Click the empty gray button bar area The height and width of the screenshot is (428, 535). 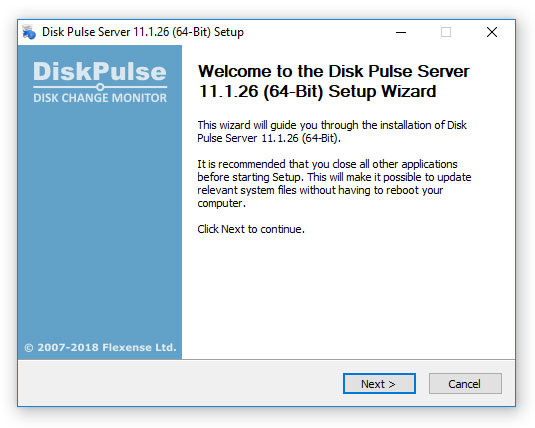point(177,383)
